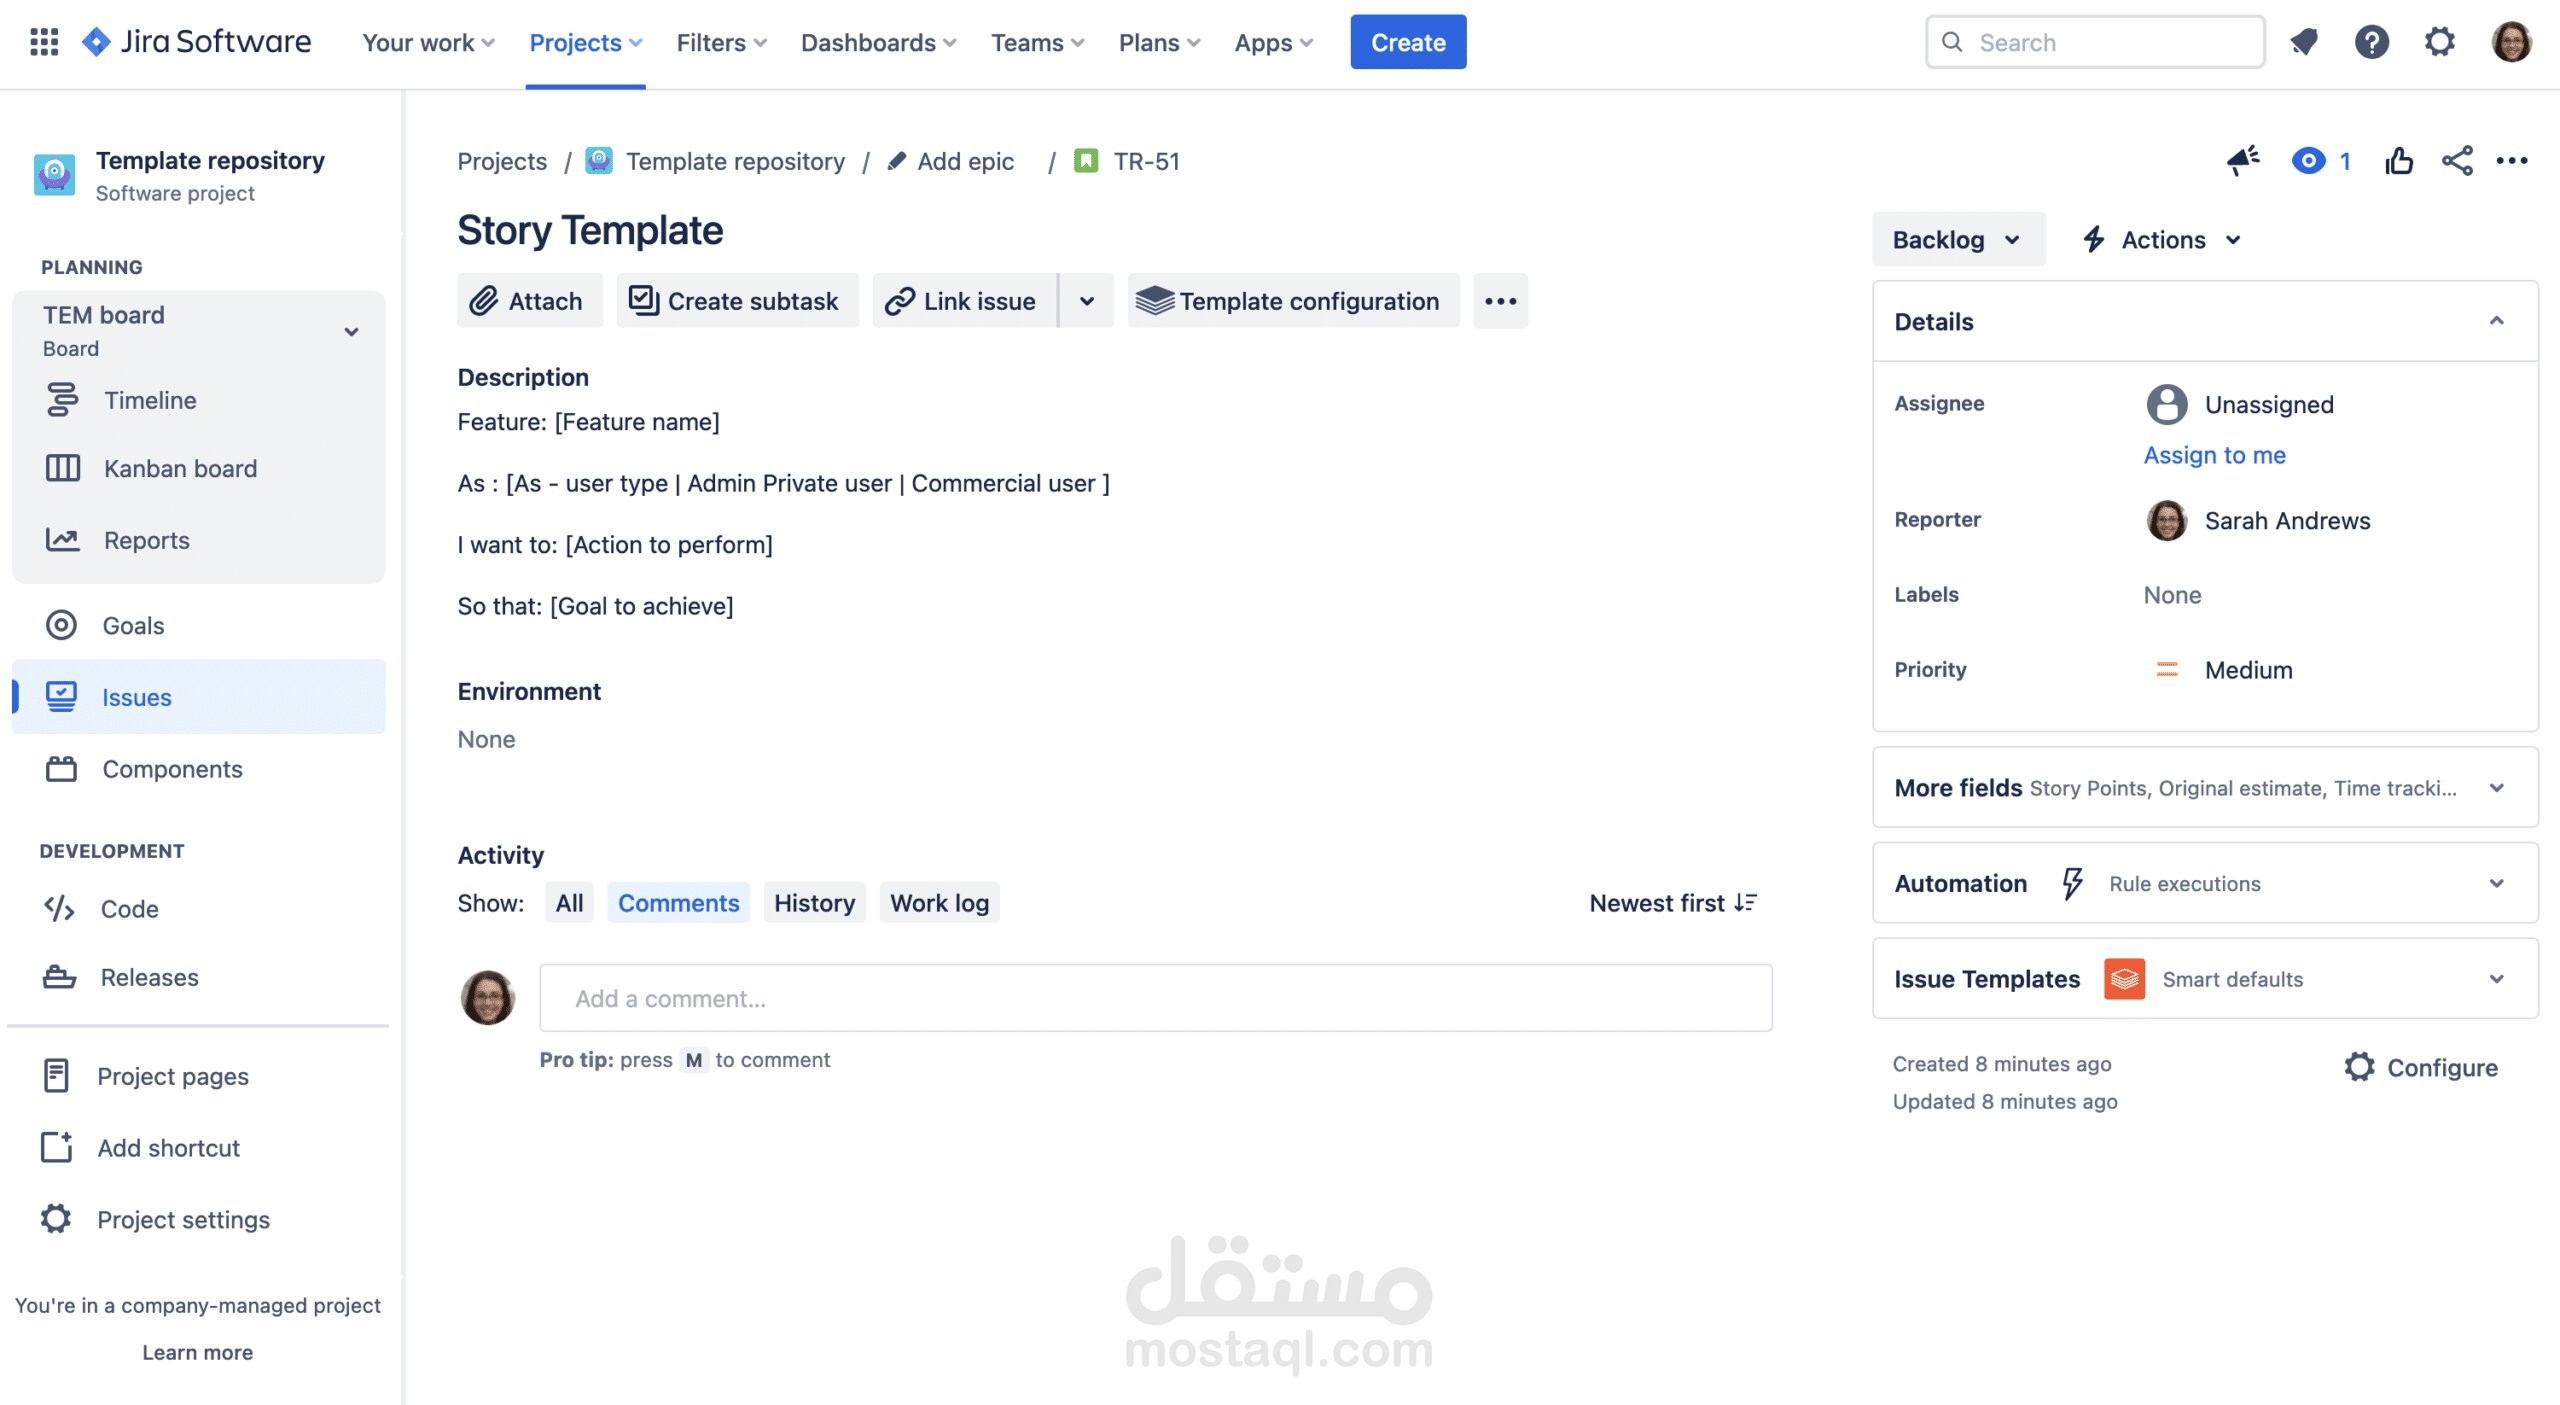Image resolution: width=2560 pixels, height=1405 pixels.
Task: Open the Filters menu
Action: pyautogui.click(x=721, y=43)
